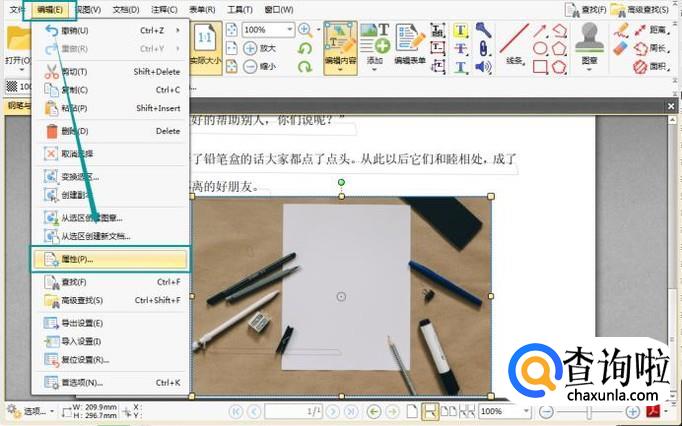Click the status bar zoom slider

(x=589, y=411)
